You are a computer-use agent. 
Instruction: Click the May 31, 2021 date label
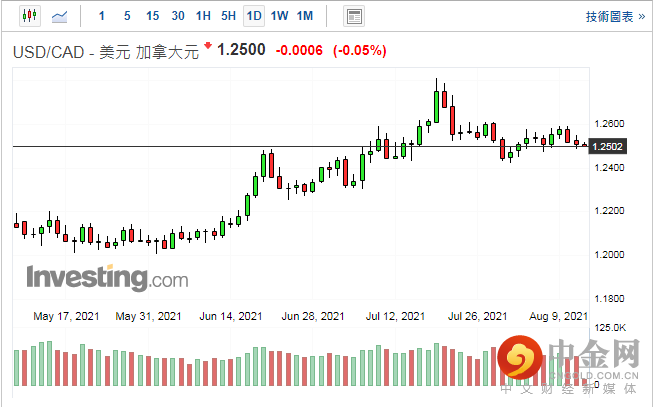click(148, 317)
